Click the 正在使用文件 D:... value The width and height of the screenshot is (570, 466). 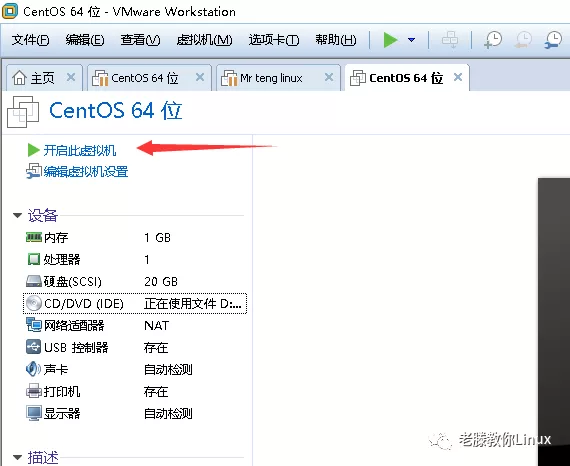tap(193, 304)
